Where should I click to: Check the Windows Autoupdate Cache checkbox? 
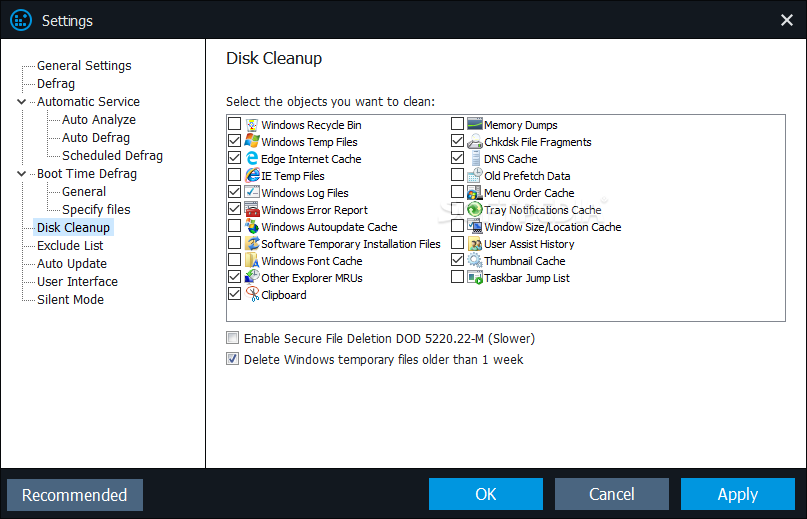pos(235,226)
